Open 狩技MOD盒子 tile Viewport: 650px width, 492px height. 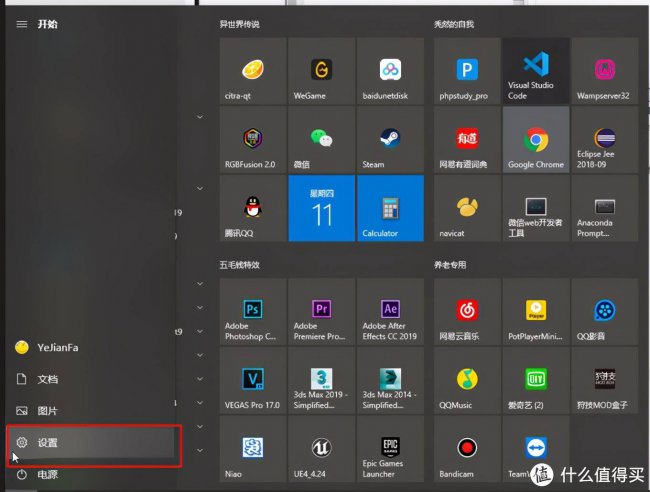pos(605,381)
